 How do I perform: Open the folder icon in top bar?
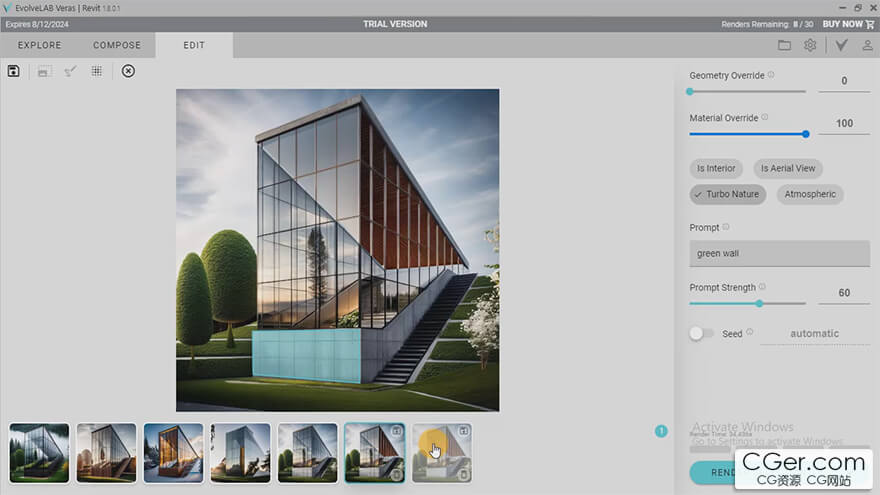pos(784,45)
